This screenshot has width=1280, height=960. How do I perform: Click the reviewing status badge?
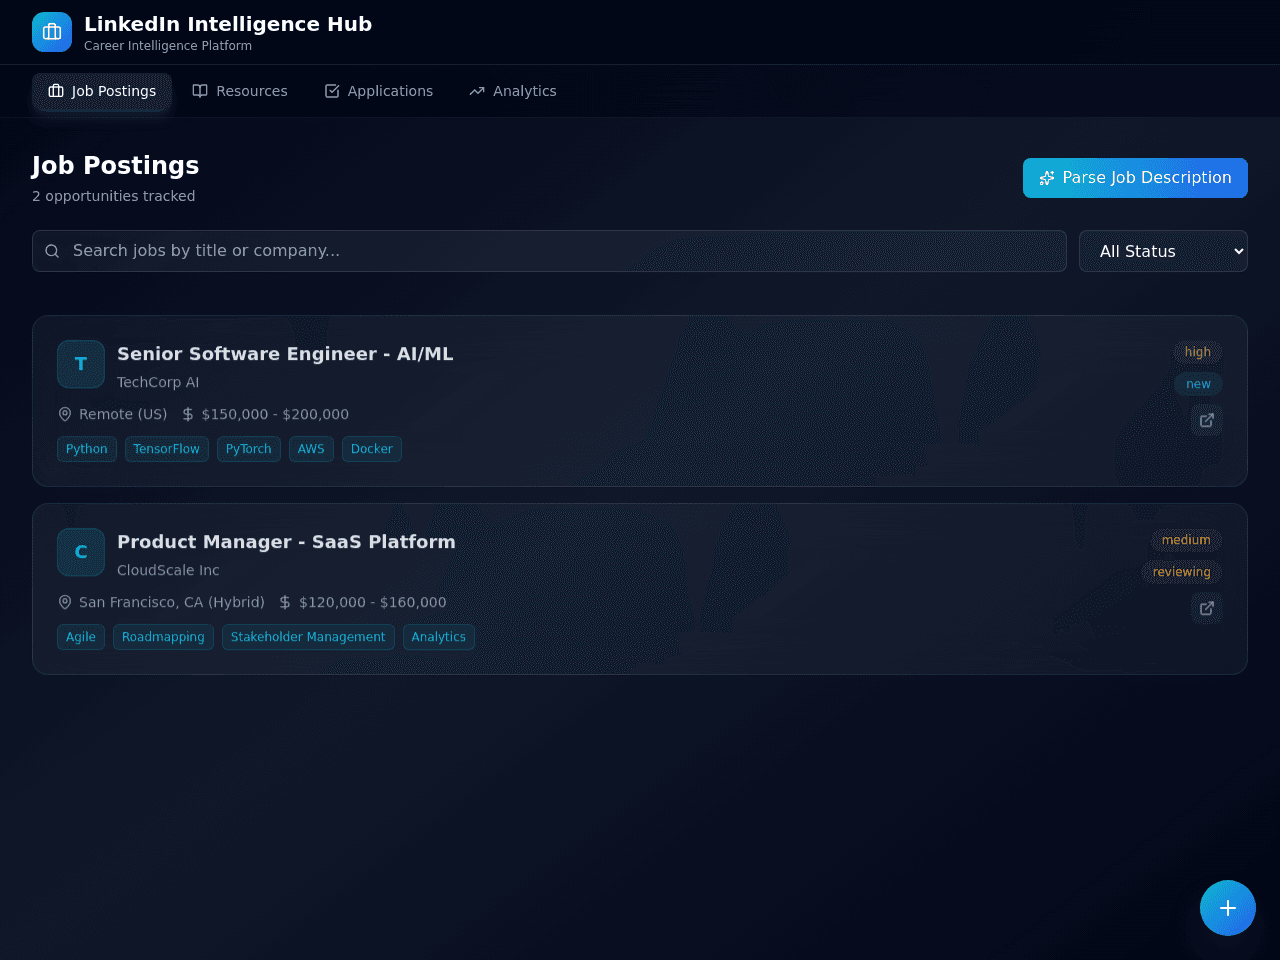[1182, 572]
